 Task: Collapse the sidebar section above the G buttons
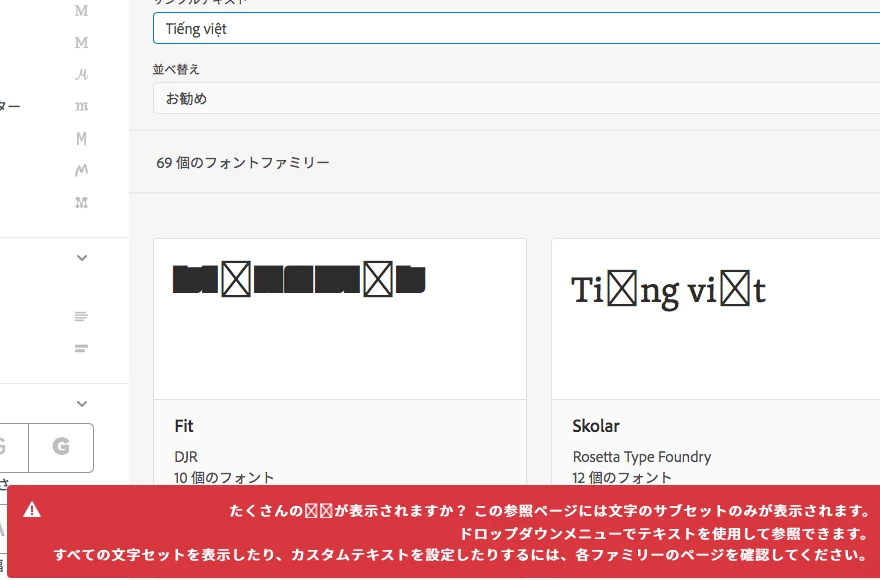click(82, 404)
